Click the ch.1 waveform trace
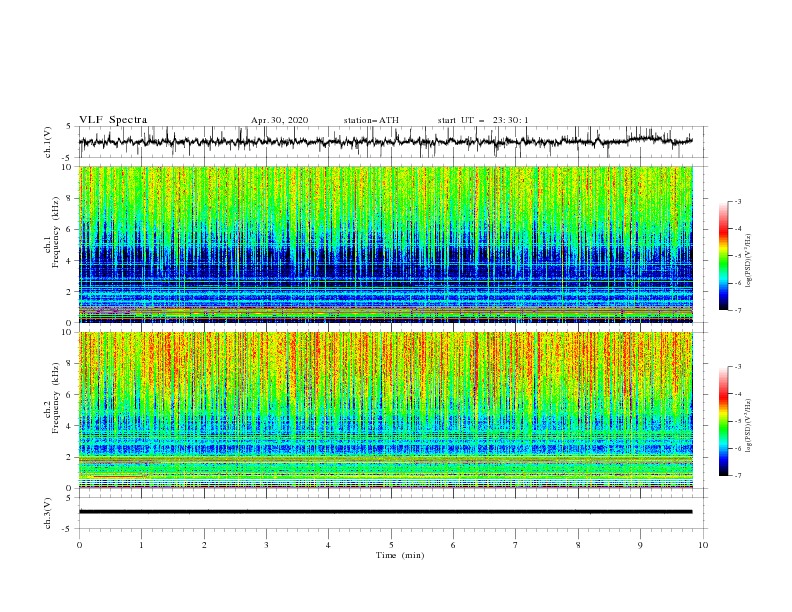Screen dimensions: 792x612 point(385,141)
